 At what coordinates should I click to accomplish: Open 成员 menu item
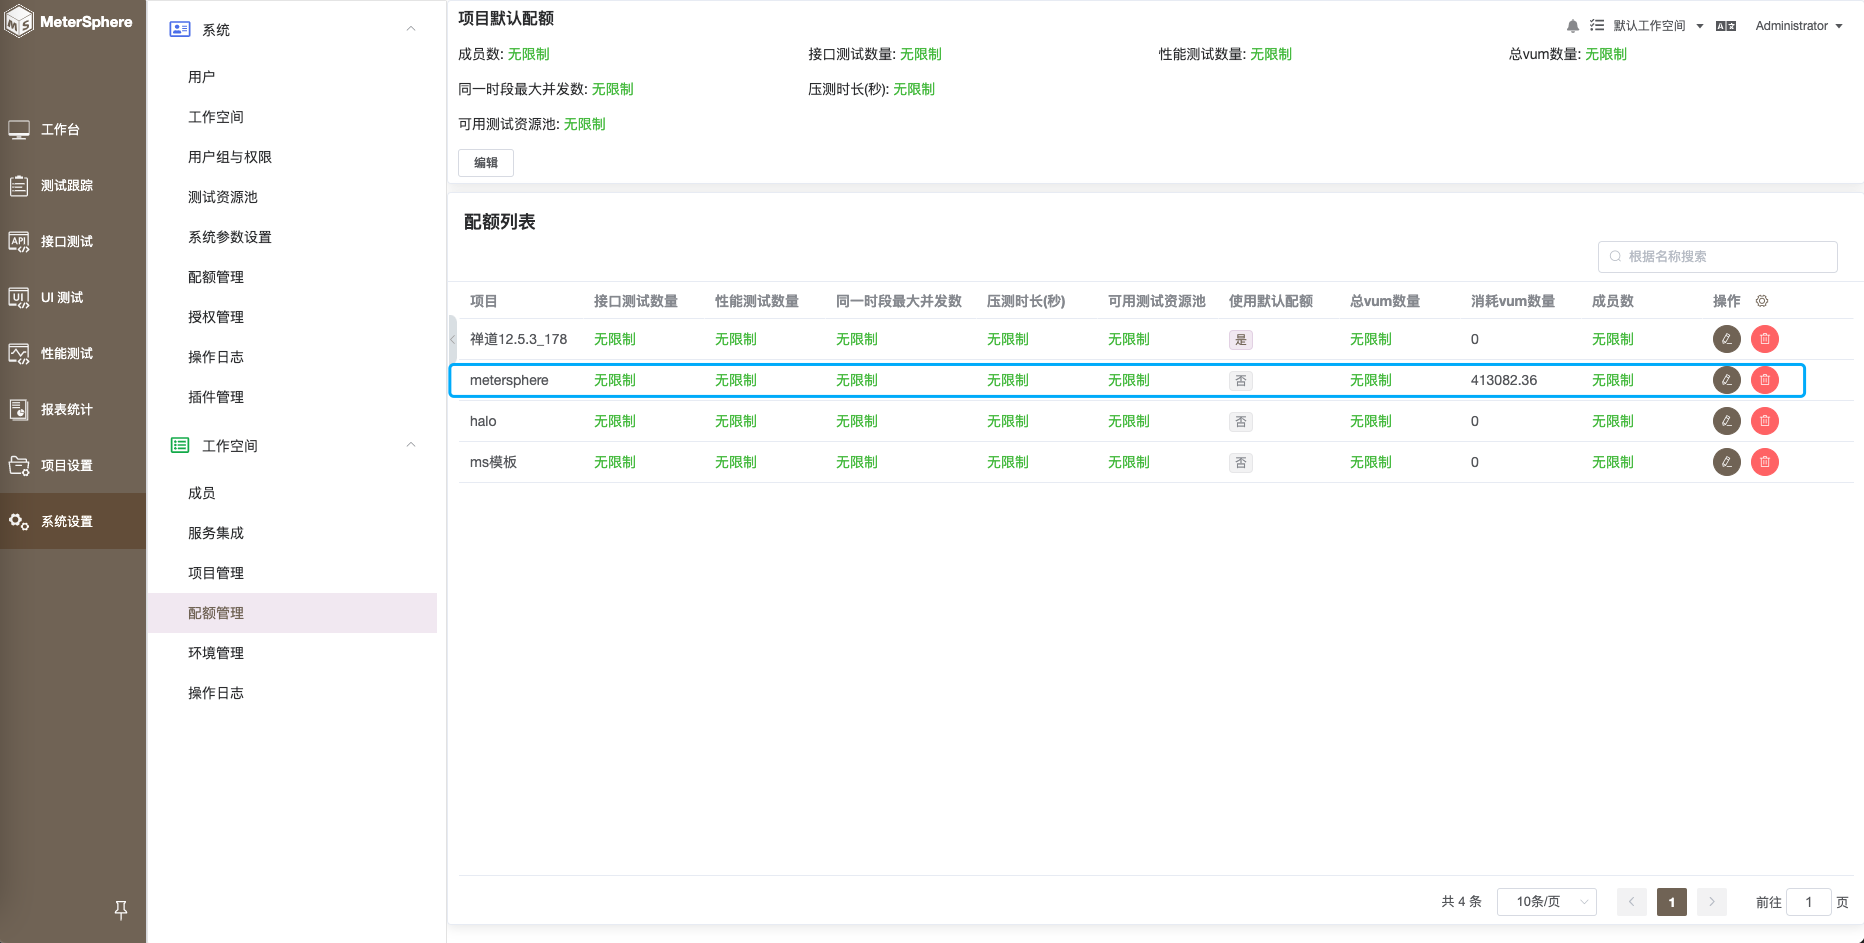[292, 493]
